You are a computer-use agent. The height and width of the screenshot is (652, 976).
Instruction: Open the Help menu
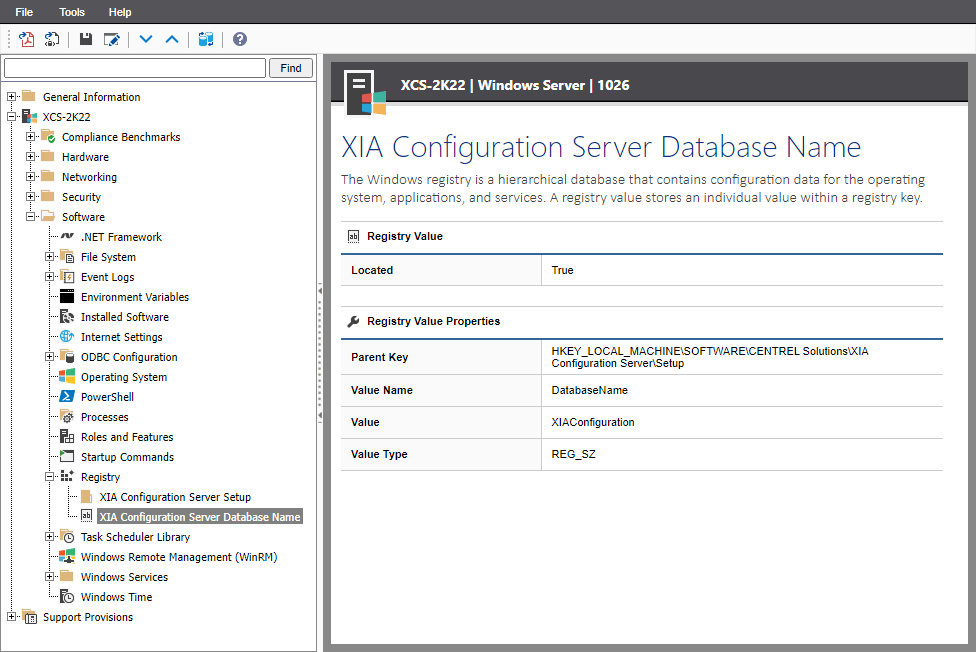point(120,12)
